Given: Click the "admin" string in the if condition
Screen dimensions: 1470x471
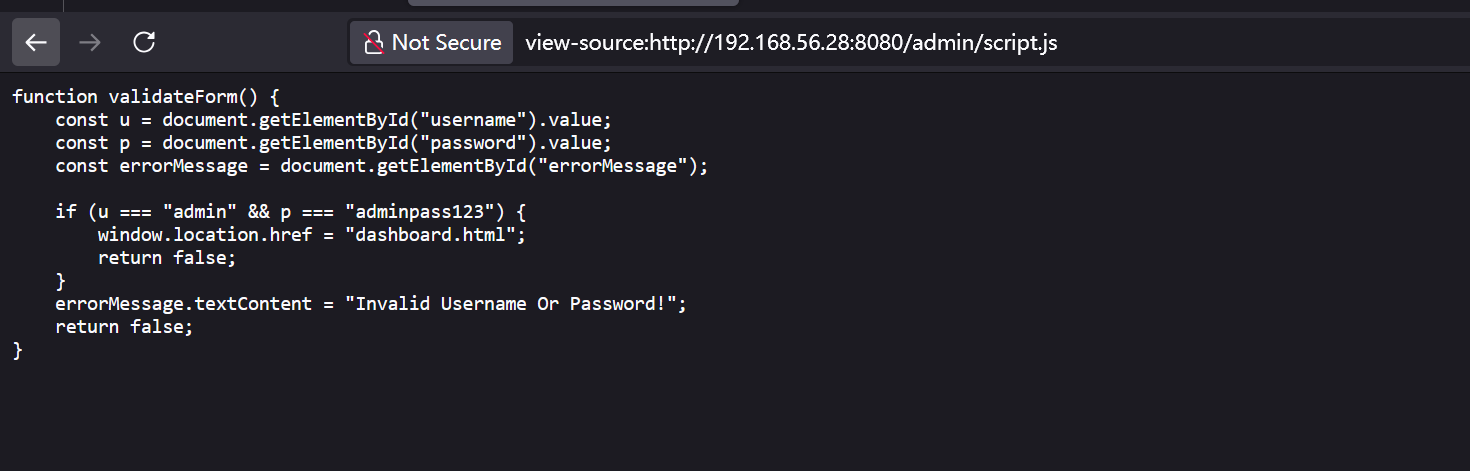Looking at the screenshot, I should pos(200,211).
